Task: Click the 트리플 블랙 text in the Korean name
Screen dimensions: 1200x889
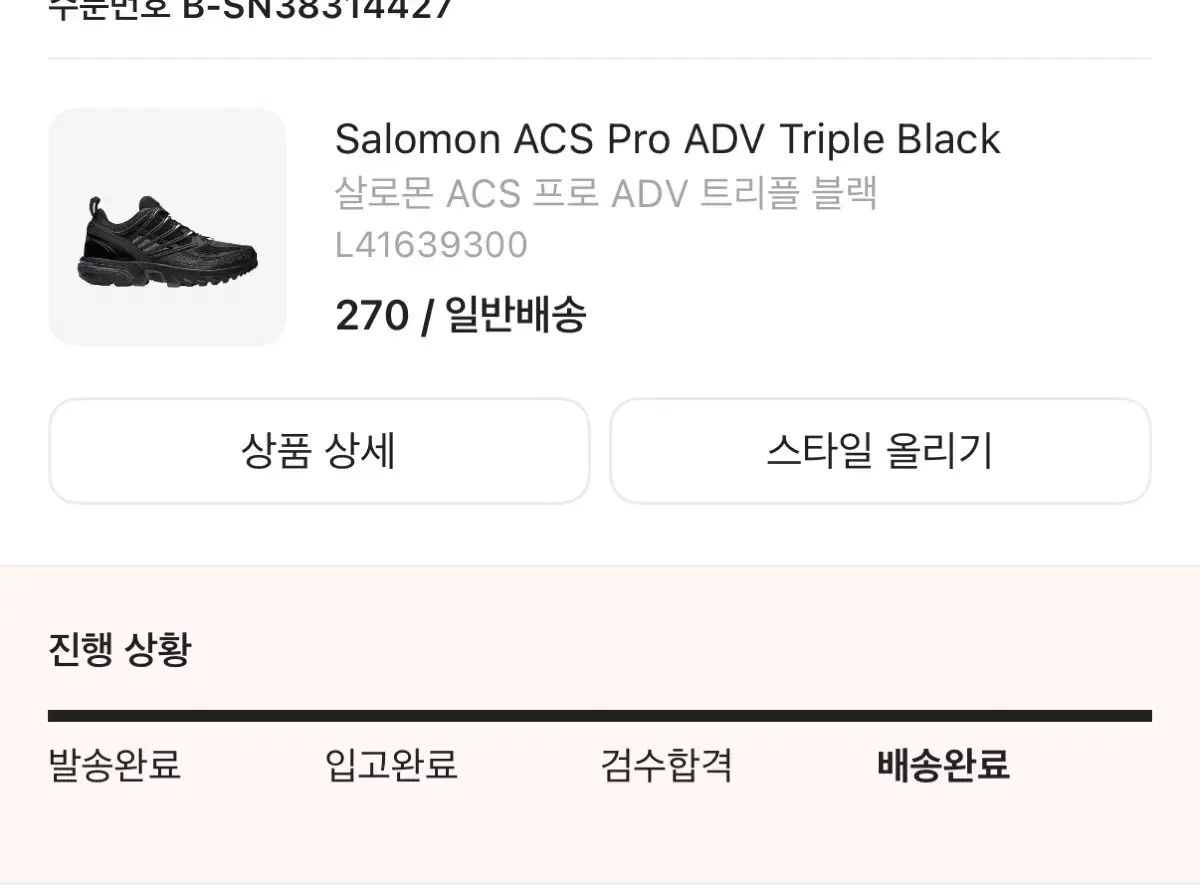Action: coord(788,193)
